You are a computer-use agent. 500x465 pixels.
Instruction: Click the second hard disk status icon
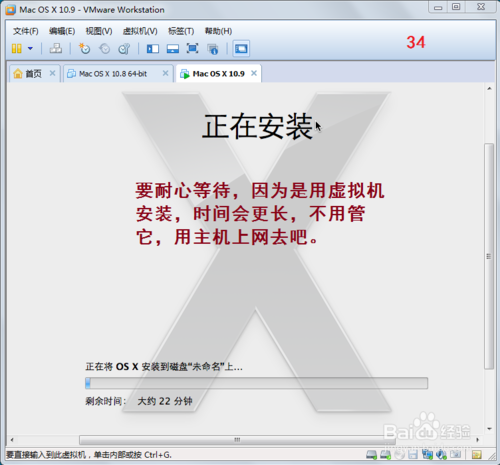coord(385,454)
